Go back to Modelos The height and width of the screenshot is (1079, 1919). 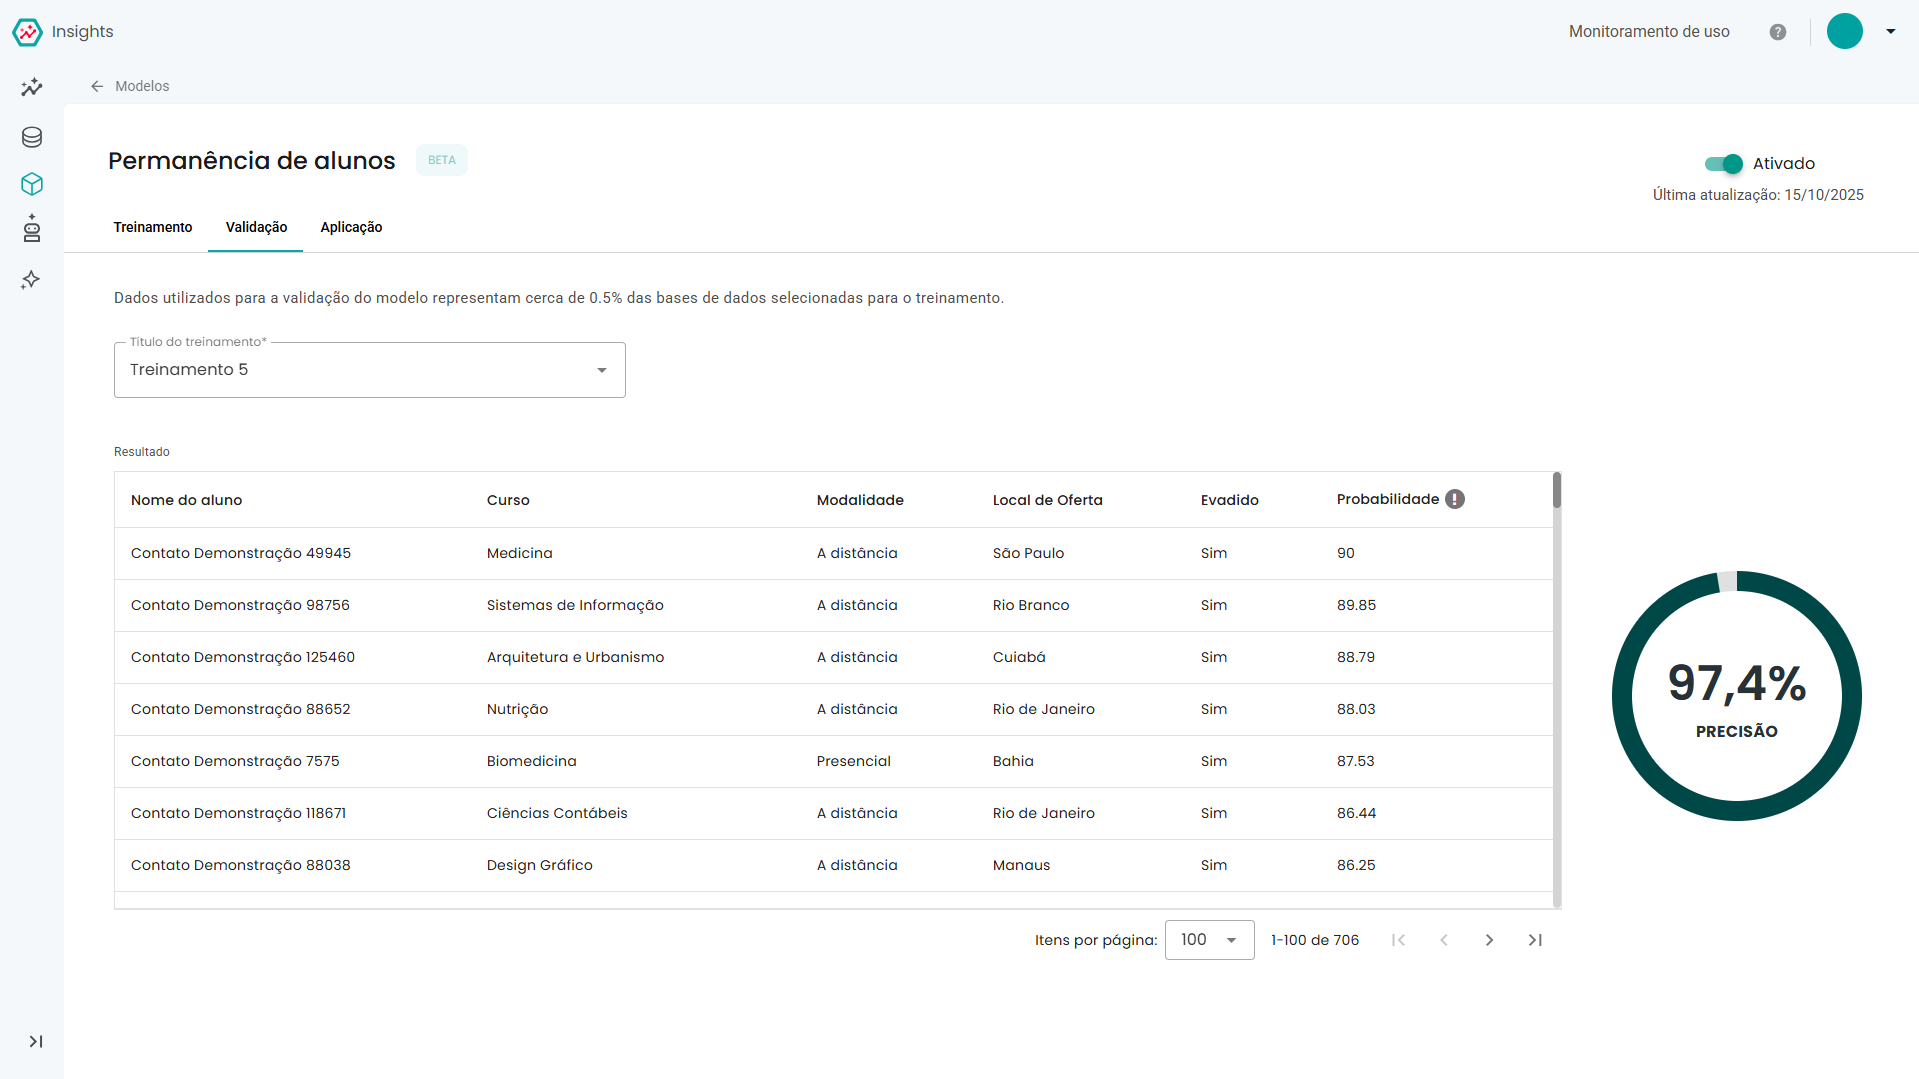142,86
